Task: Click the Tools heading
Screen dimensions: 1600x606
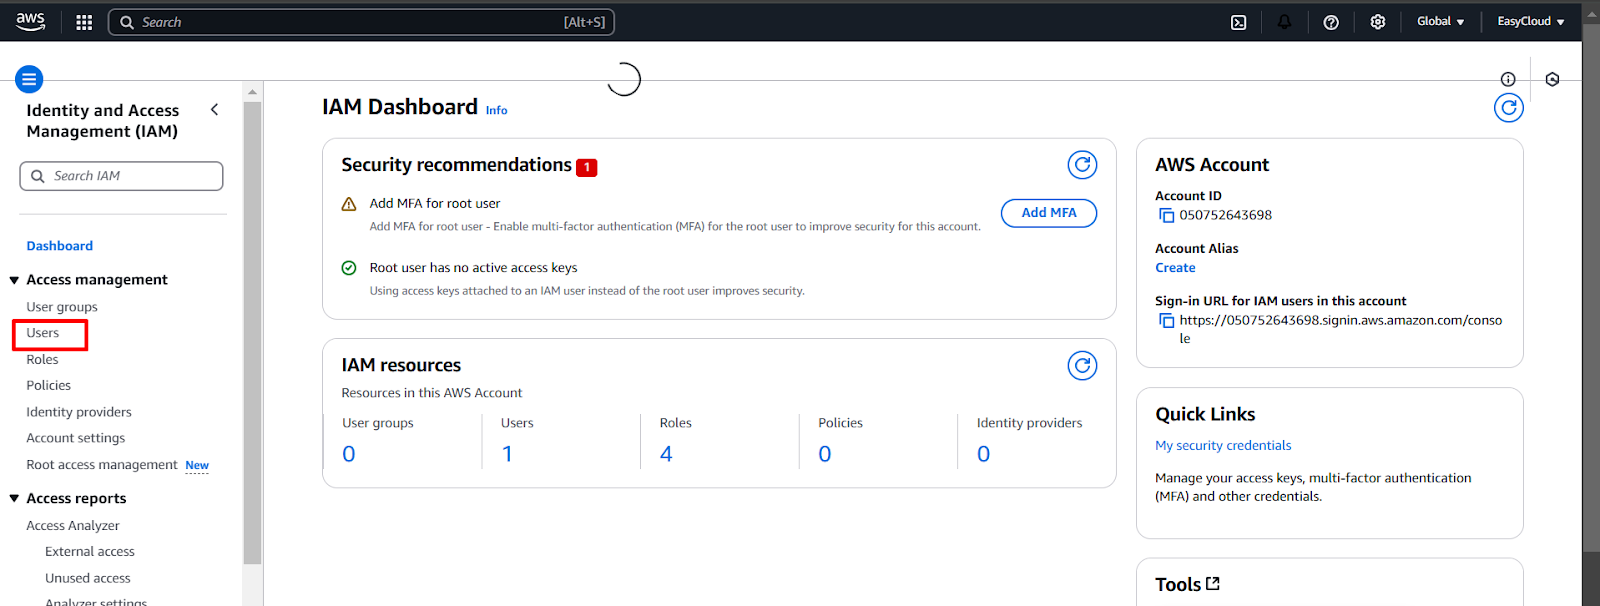Action: [1178, 585]
